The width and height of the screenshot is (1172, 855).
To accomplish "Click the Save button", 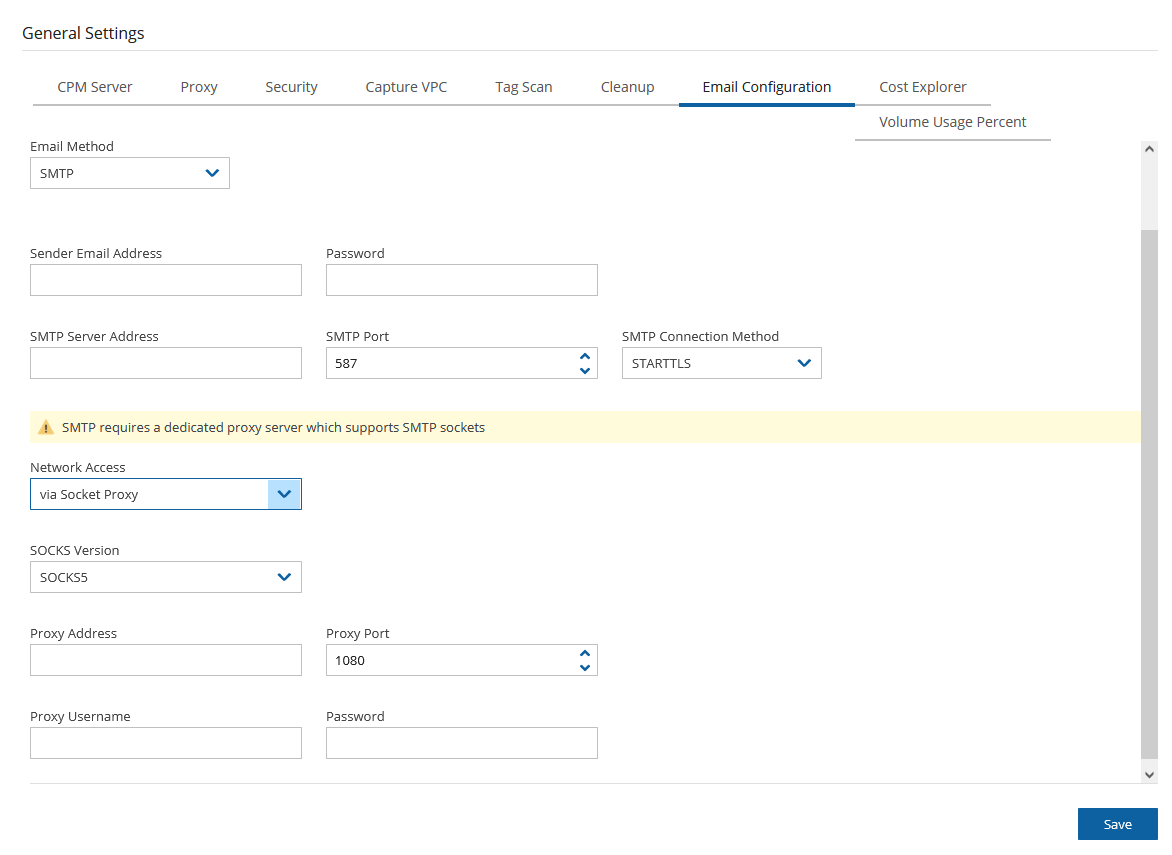I will click(x=1117, y=824).
